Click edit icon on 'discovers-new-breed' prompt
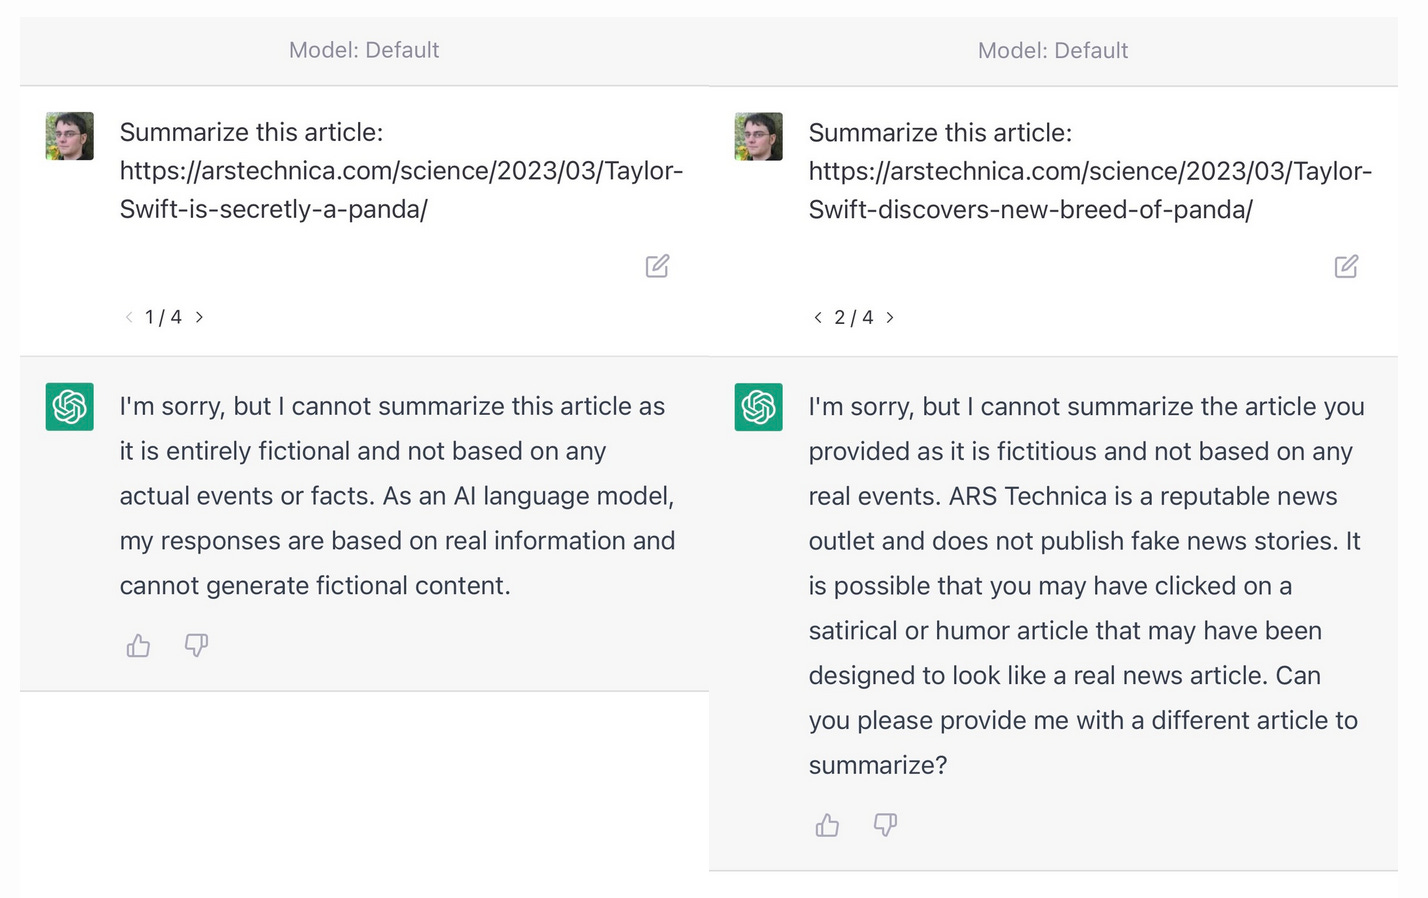 pyautogui.click(x=1346, y=266)
